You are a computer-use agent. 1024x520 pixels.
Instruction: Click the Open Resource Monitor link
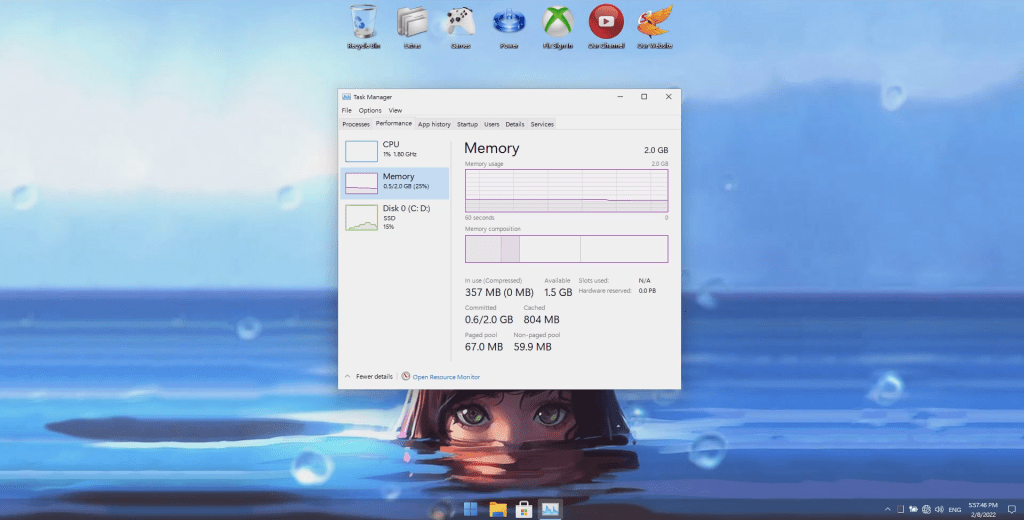pyautogui.click(x=446, y=377)
